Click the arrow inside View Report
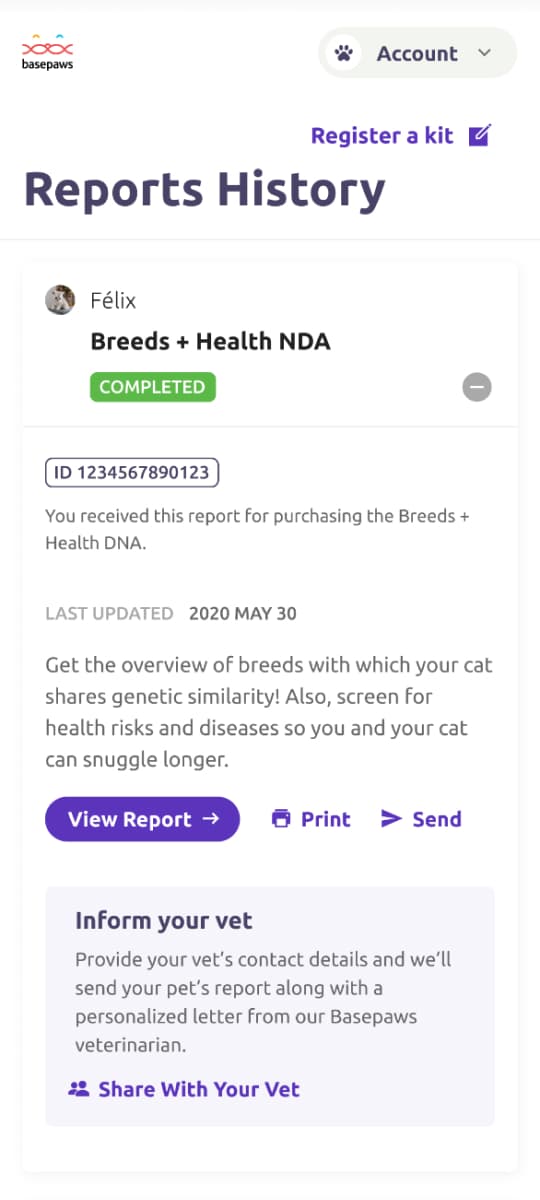 210,819
